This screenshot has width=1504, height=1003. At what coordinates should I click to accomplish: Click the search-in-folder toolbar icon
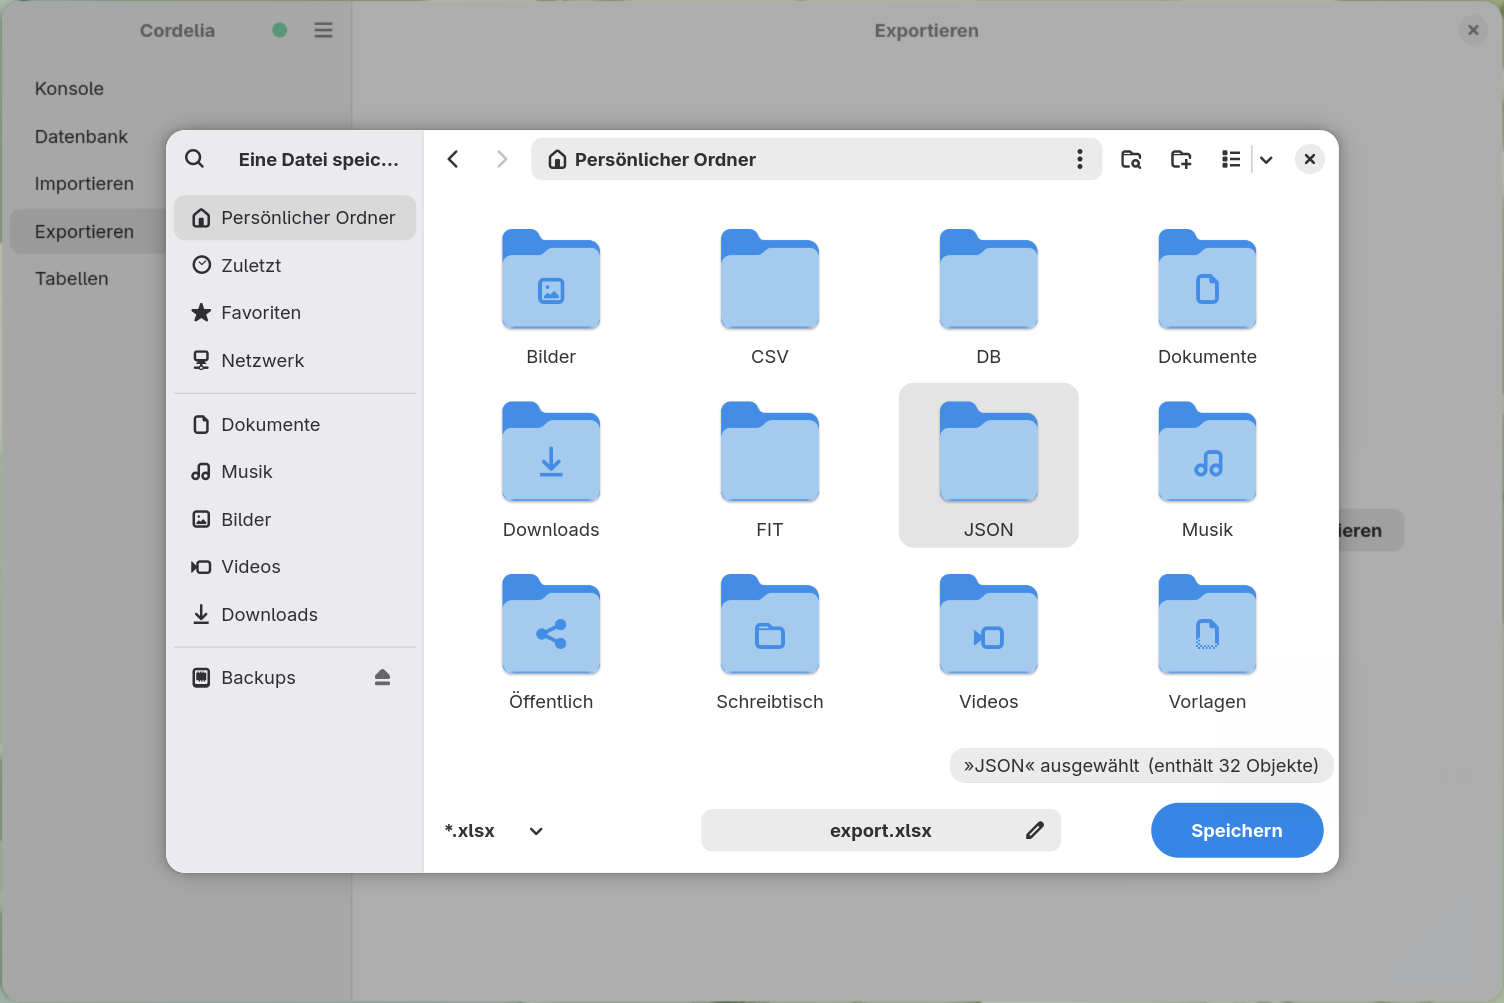[x=1131, y=159]
